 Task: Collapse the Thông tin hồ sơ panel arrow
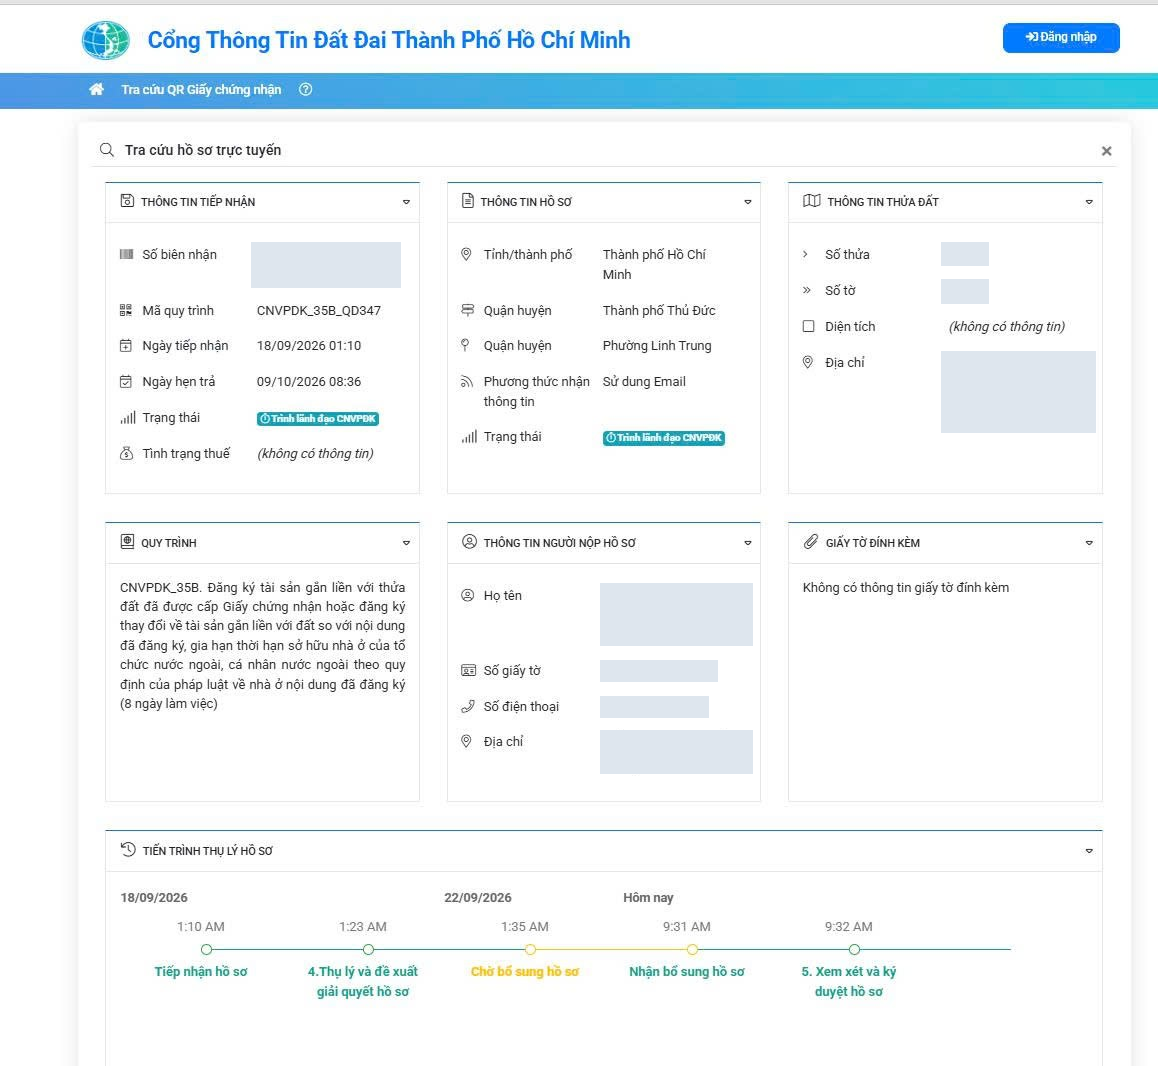tap(747, 202)
